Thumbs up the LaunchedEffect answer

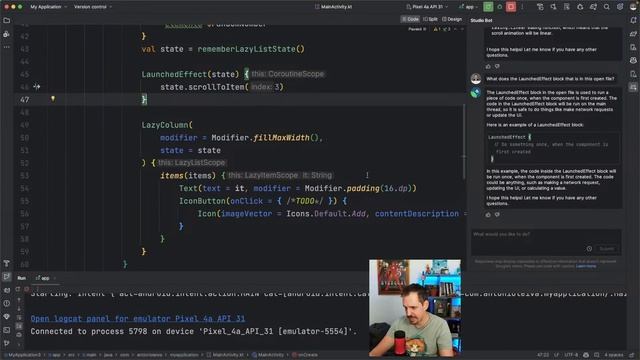pyautogui.click(x=488, y=214)
